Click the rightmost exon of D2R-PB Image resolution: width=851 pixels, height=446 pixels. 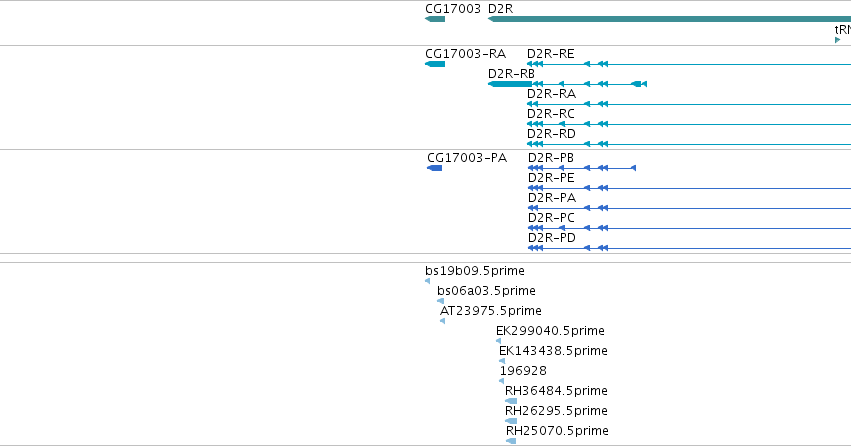tap(633, 168)
